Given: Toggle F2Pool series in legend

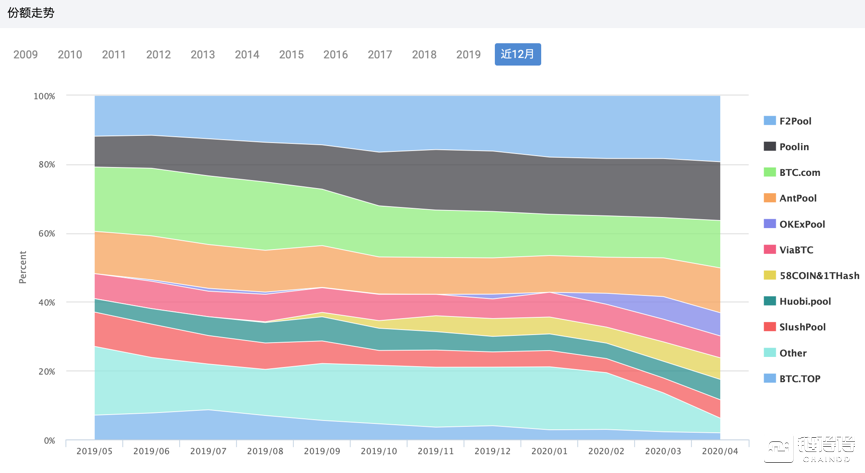Looking at the screenshot, I should point(795,121).
